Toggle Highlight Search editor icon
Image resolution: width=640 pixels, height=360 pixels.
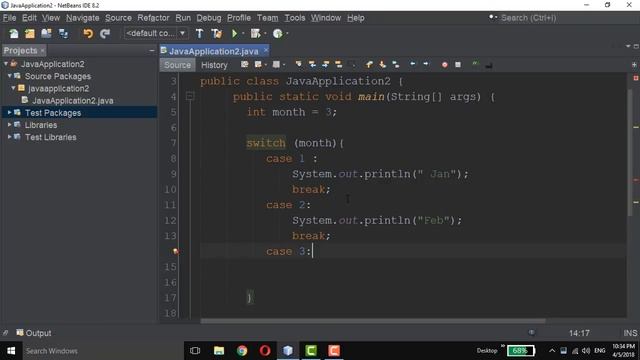tap(338, 64)
